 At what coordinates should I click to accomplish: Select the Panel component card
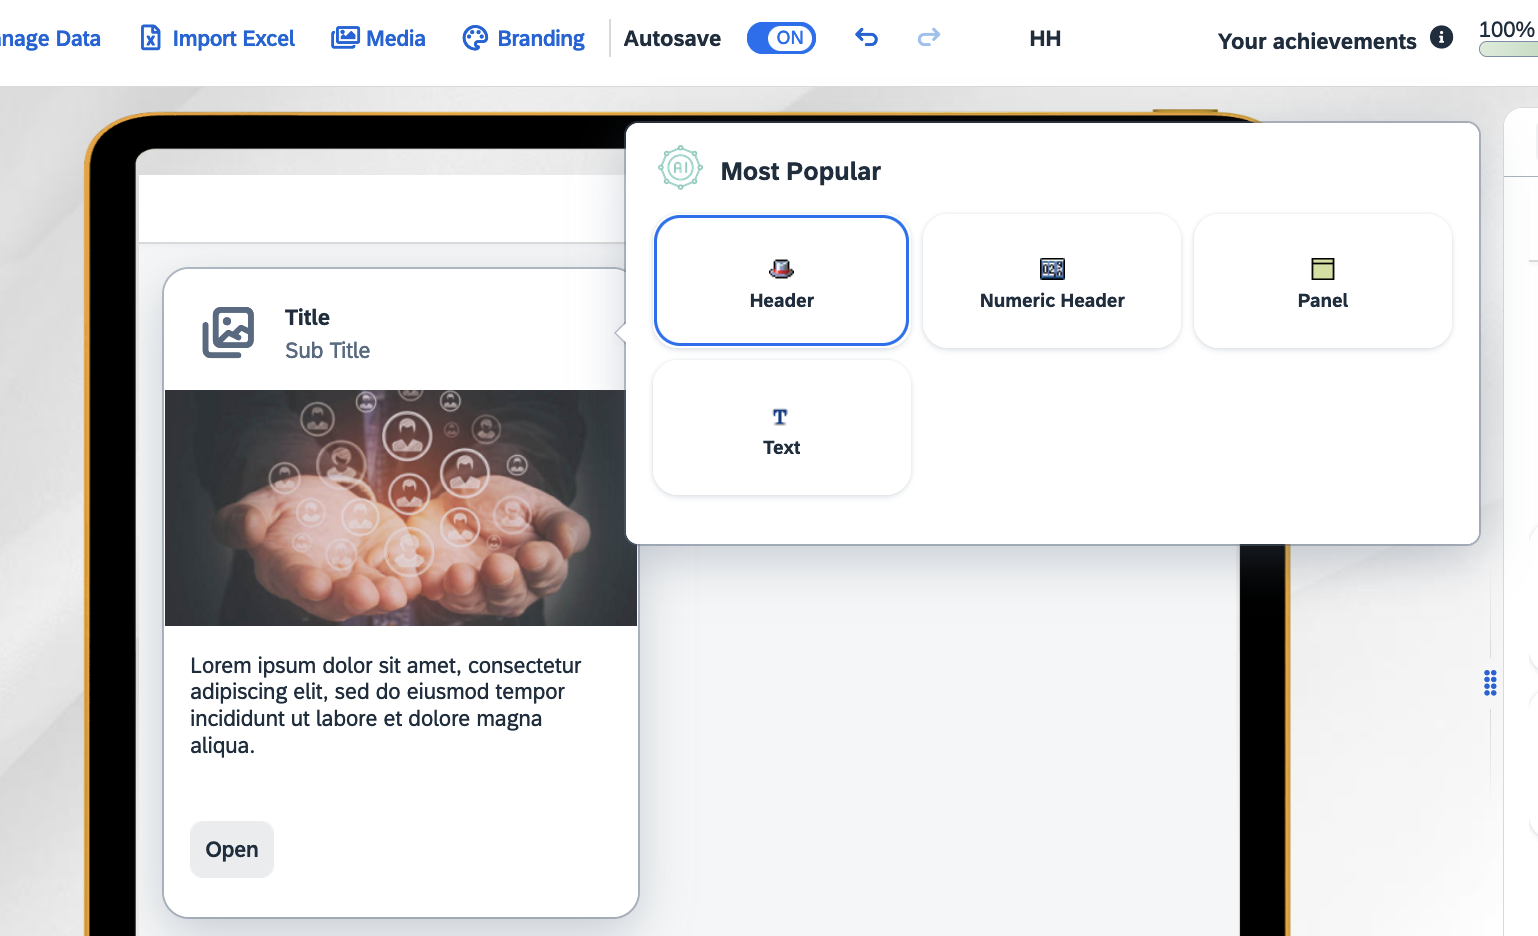tap(1322, 281)
